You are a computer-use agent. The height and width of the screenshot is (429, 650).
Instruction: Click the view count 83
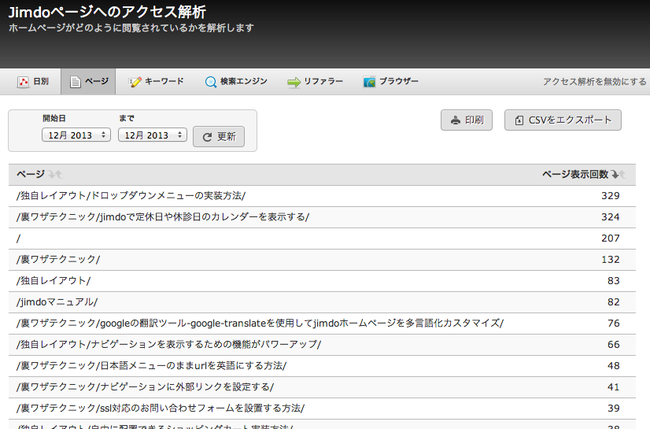[x=614, y=281]
